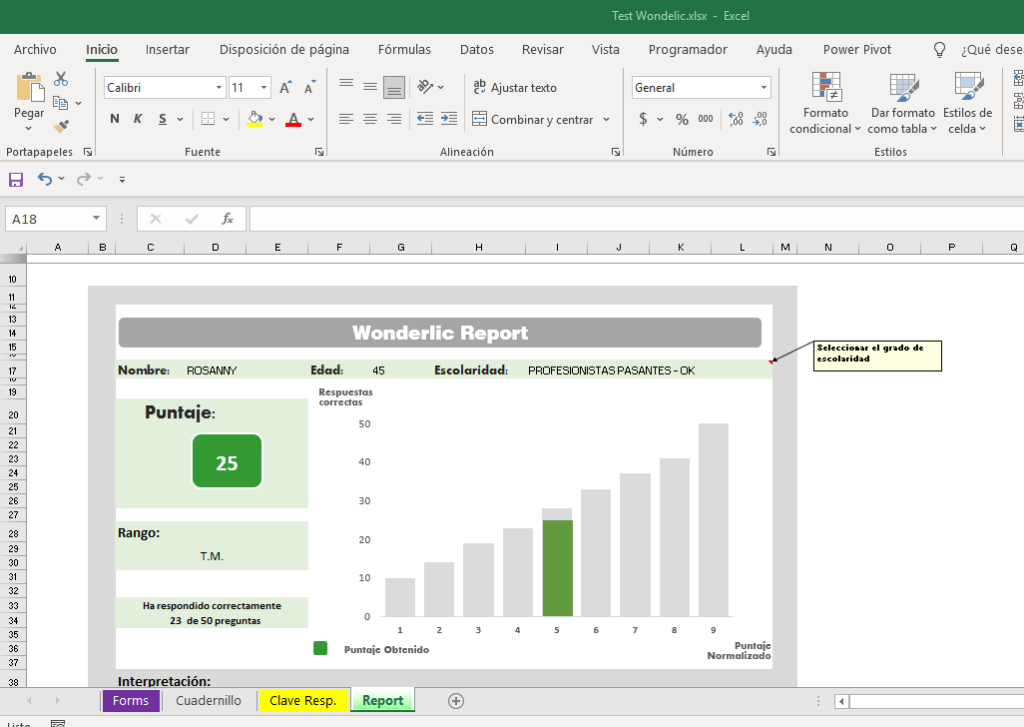Image resolution: width=1024 pixels, height=727 pixels.
Task: Switch to the Power Pivot tab
Action: point(857,50)
